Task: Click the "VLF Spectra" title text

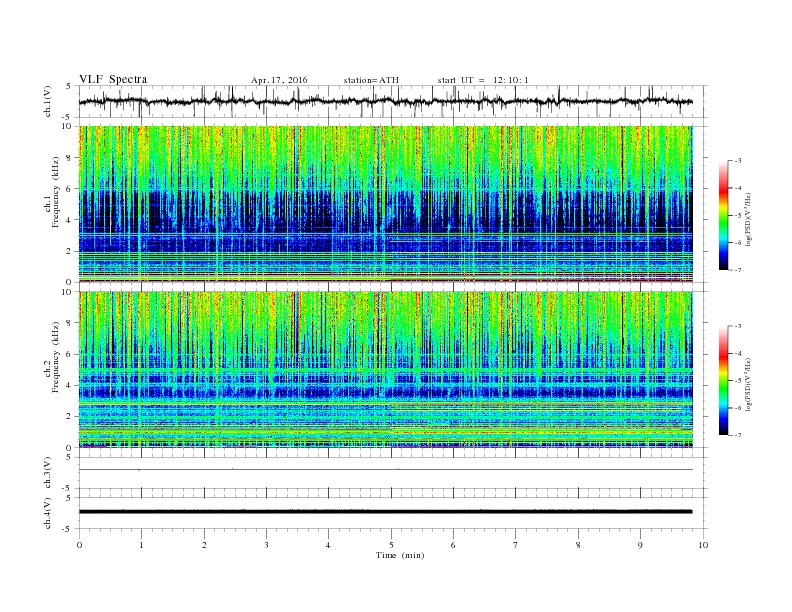Action: (x=113, y=79)
